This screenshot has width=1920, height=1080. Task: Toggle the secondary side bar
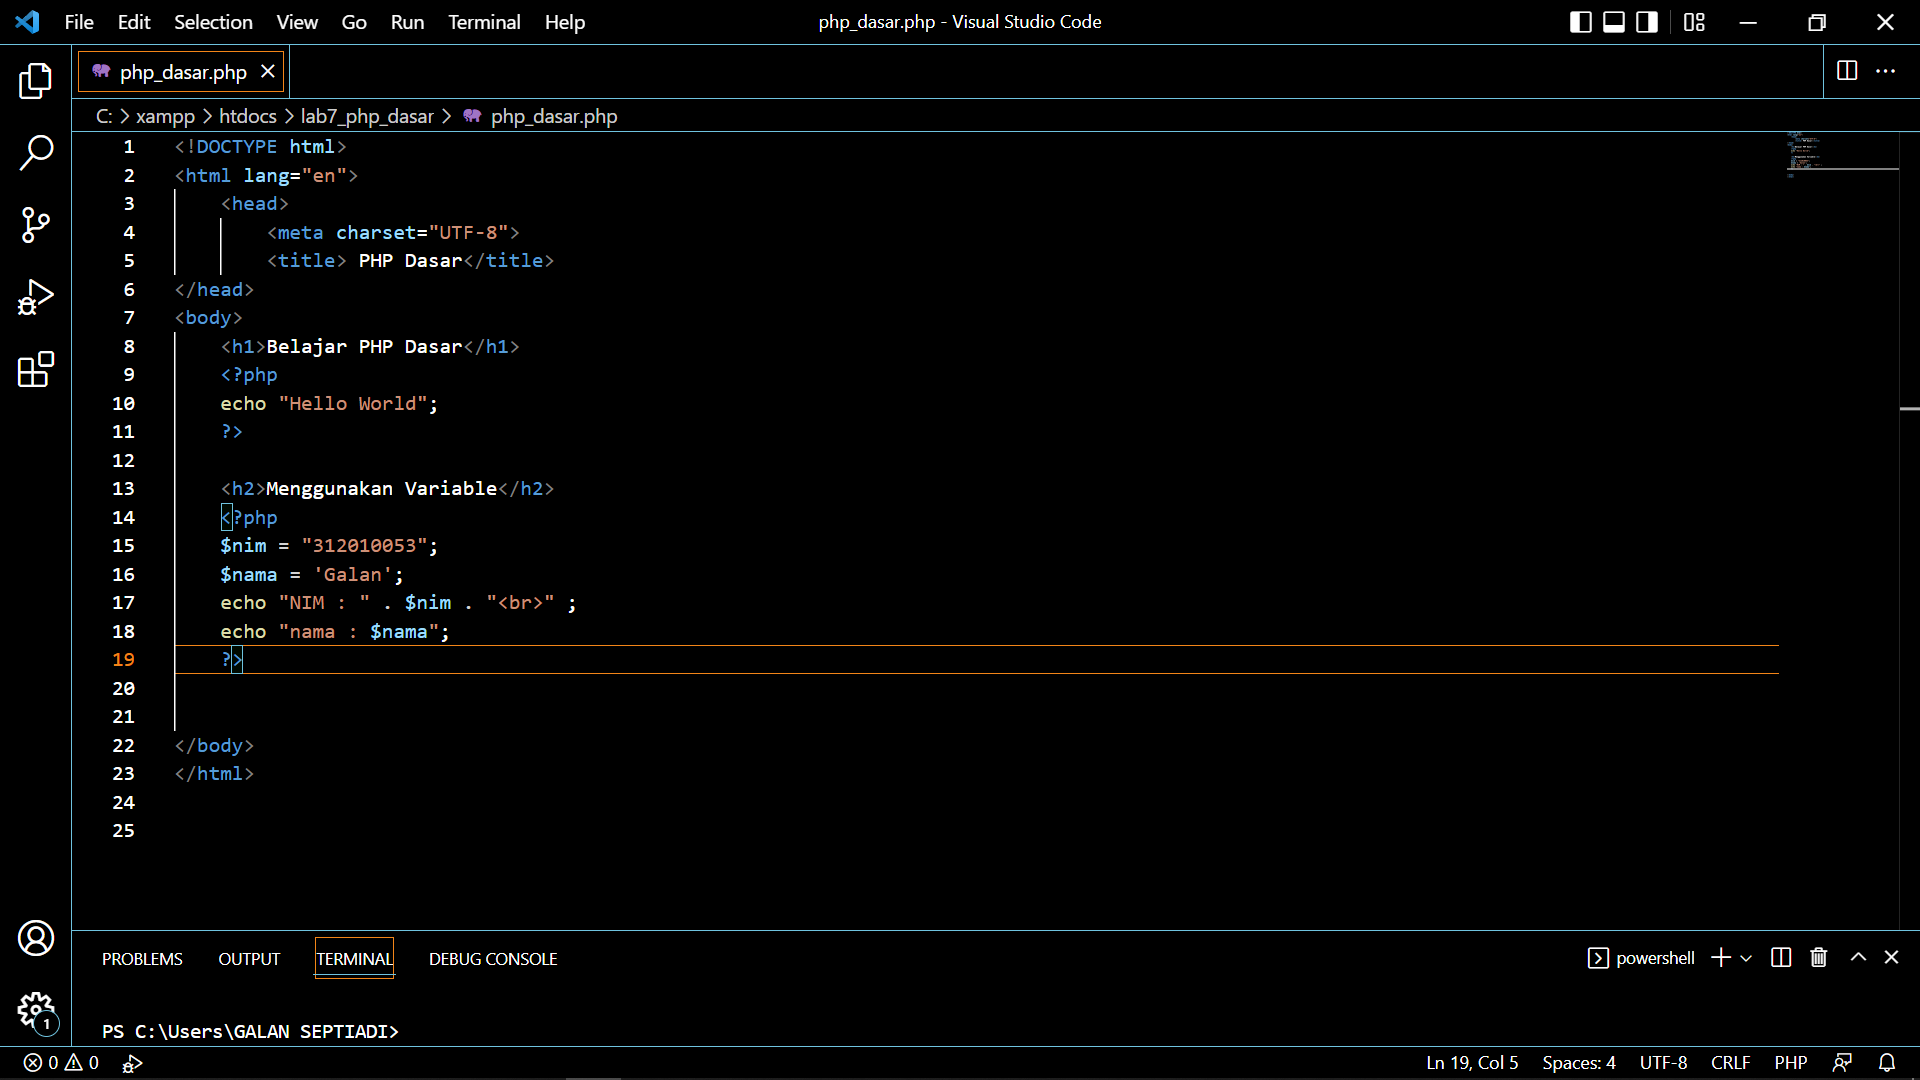tap(1646, 21)
